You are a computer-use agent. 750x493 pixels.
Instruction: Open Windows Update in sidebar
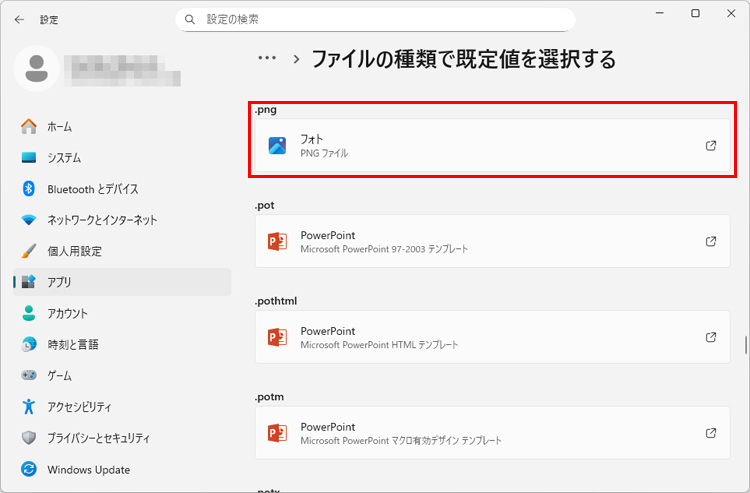coord(88,469)
